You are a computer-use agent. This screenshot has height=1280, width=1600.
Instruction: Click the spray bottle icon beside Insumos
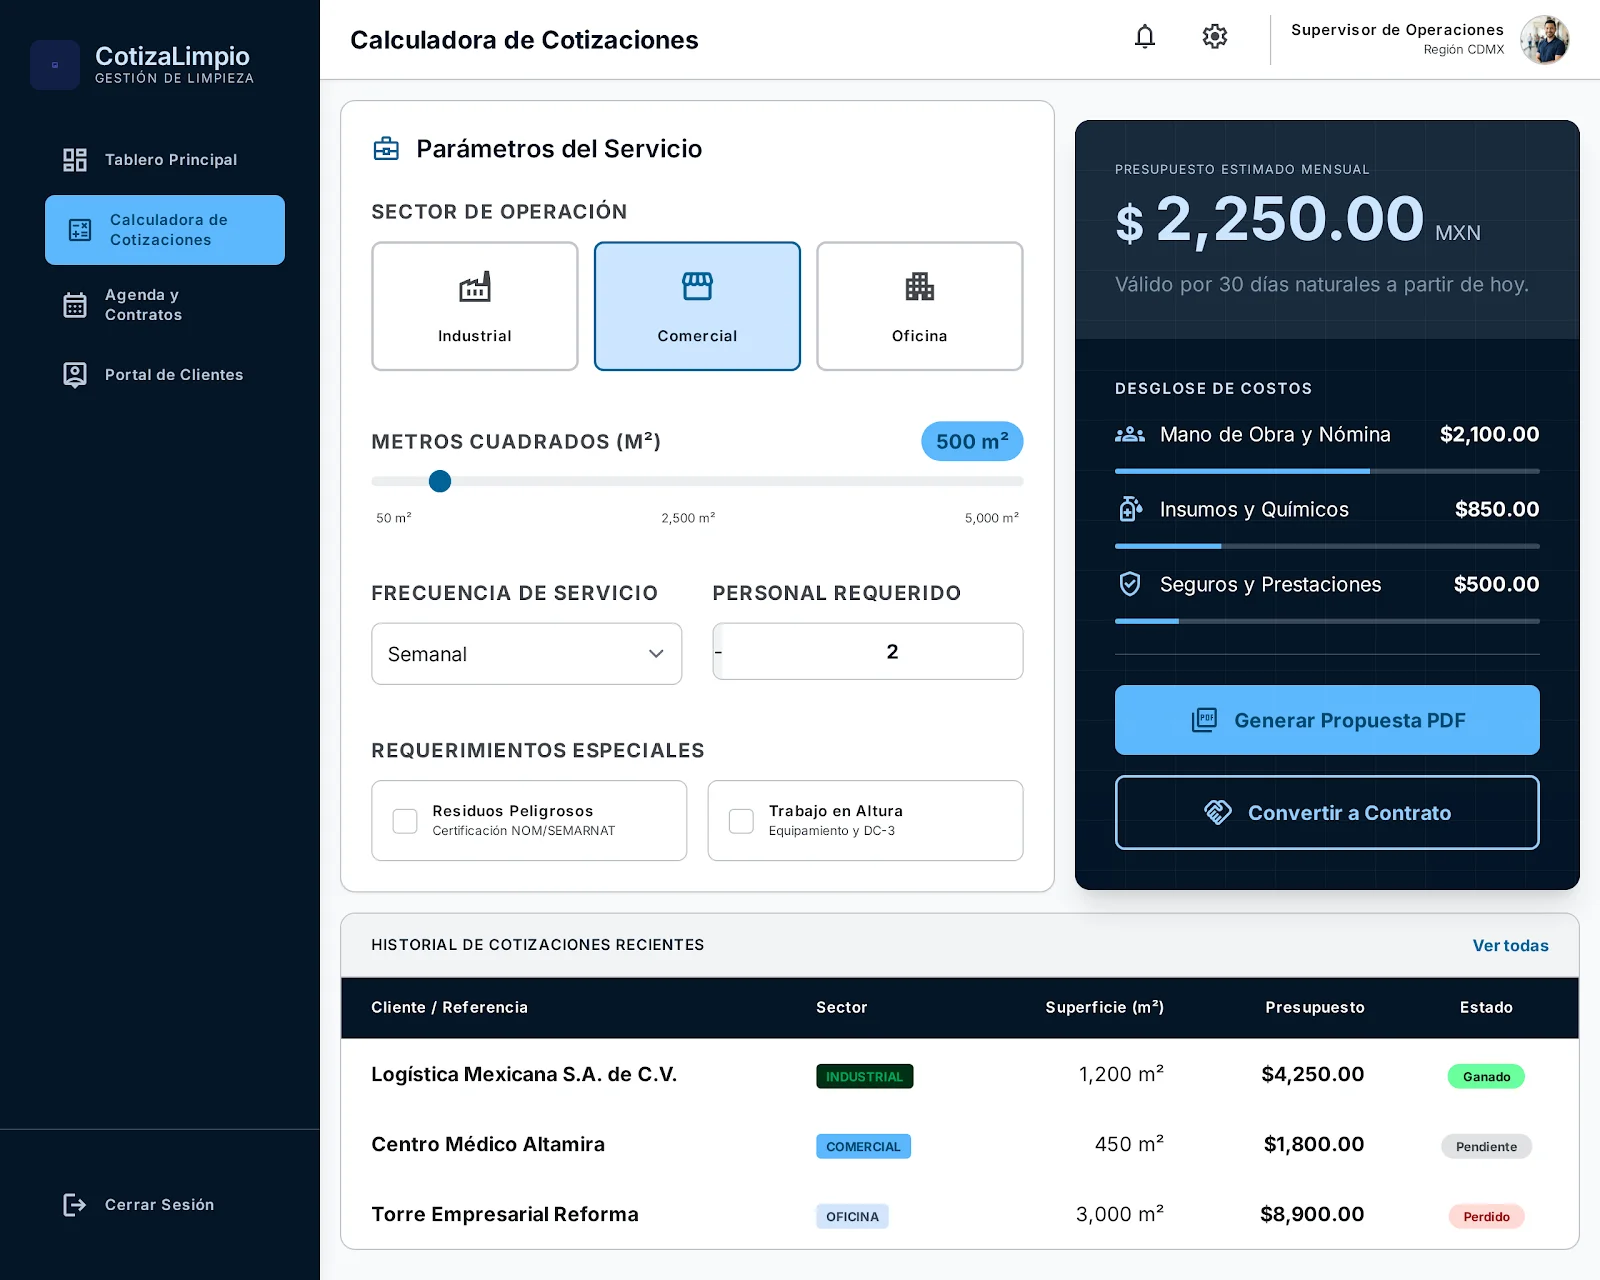pos(1130,509)
